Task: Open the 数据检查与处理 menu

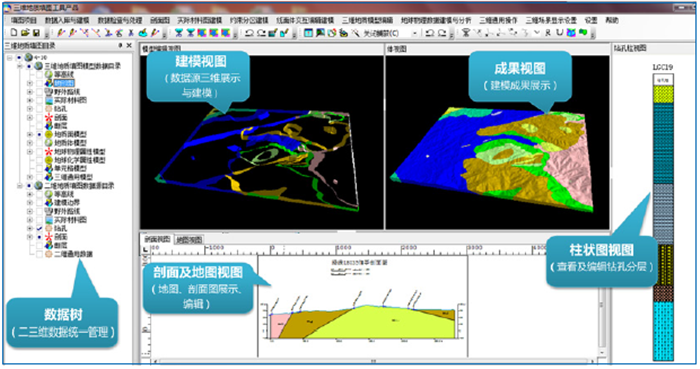Action: click(120, 21)
